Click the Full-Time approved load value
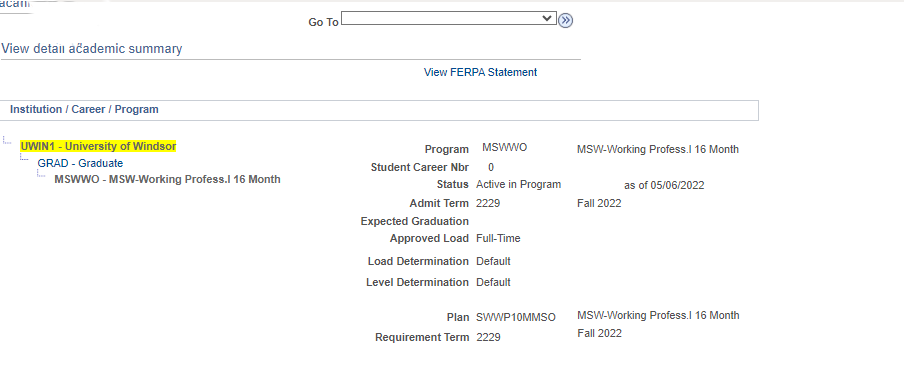Image resolution: width=904 pixels, height=366 pixels. point(498,238)
